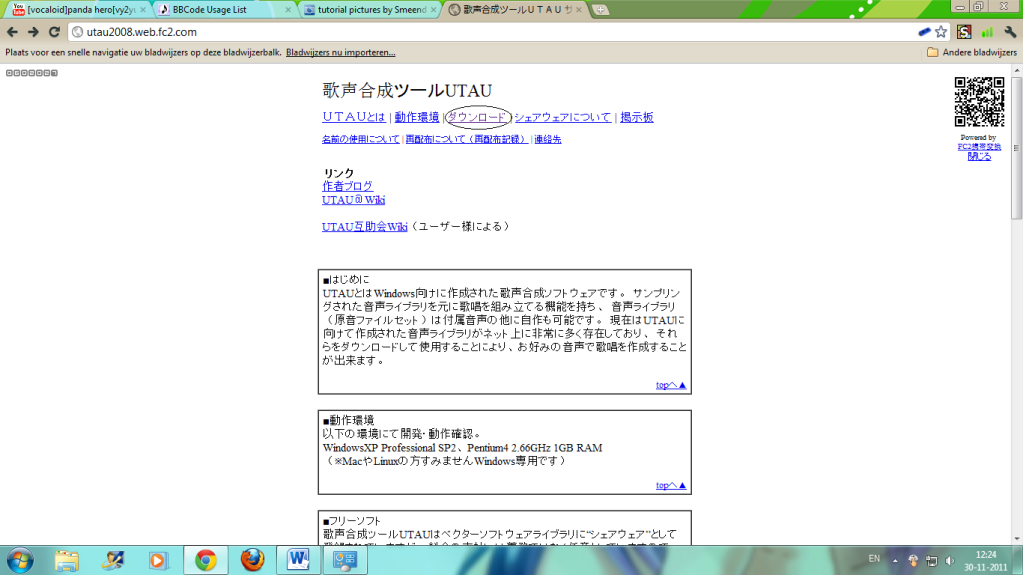
Task: Select the 歌声合成ツールUTAU tab
Action: click(515, 10)
